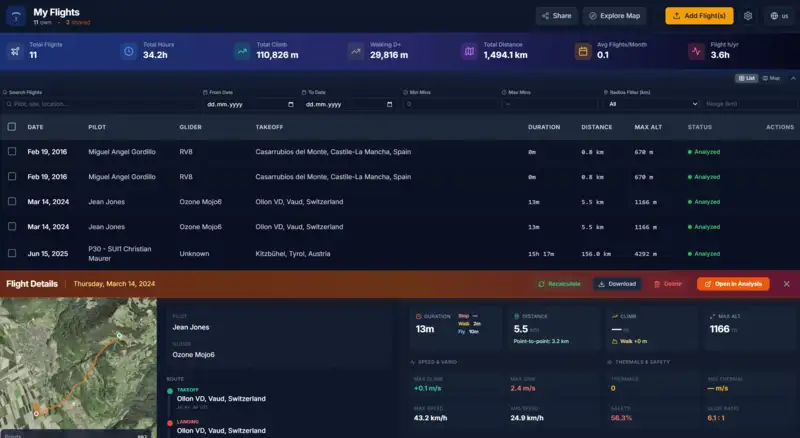Sort by the MAX ALT column header
Screen dimensions: 800x438
648,127
